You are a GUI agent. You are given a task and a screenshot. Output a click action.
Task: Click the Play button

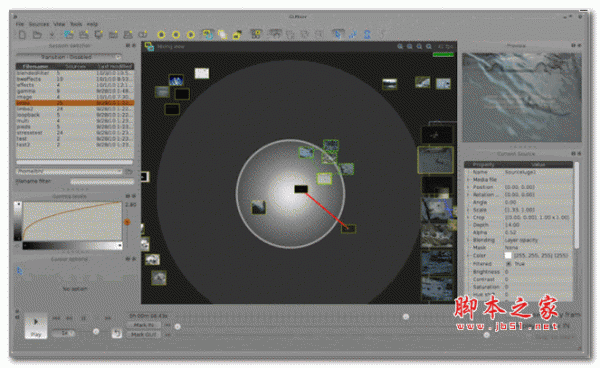(36, 326)
